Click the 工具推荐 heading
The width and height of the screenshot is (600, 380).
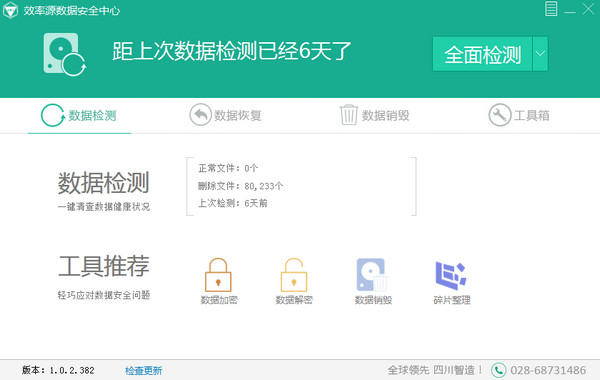(104, 266)
